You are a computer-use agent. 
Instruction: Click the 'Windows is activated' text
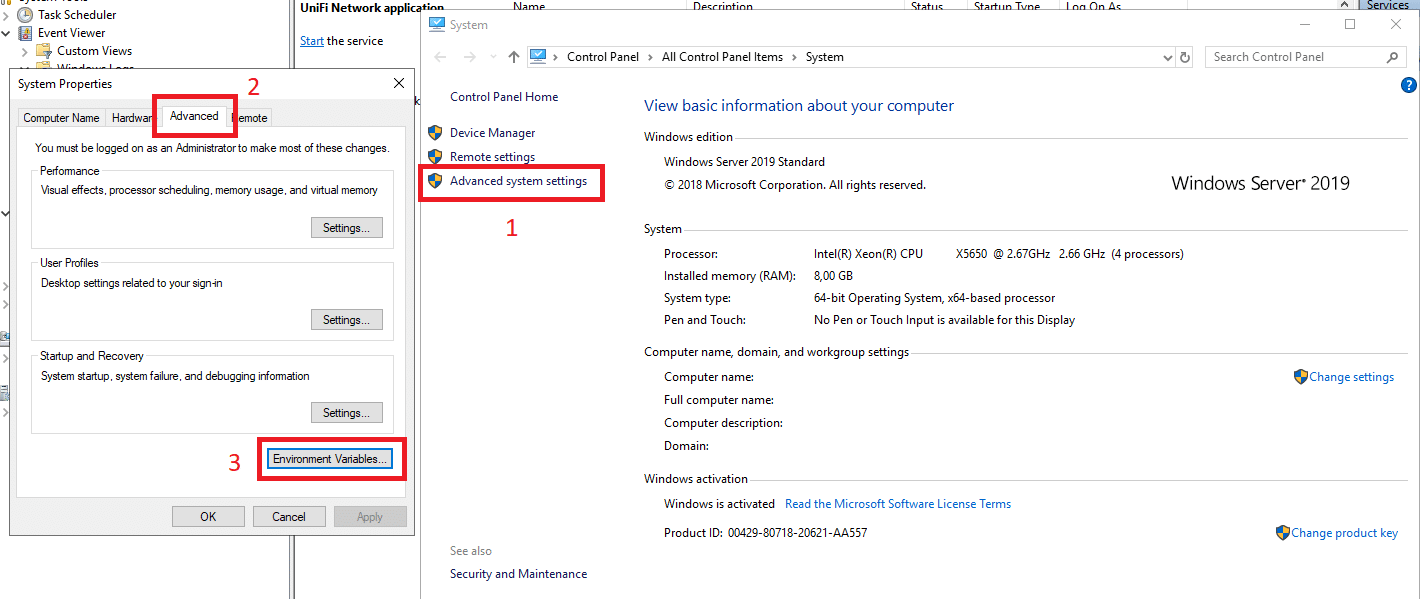tap(719, 504)
